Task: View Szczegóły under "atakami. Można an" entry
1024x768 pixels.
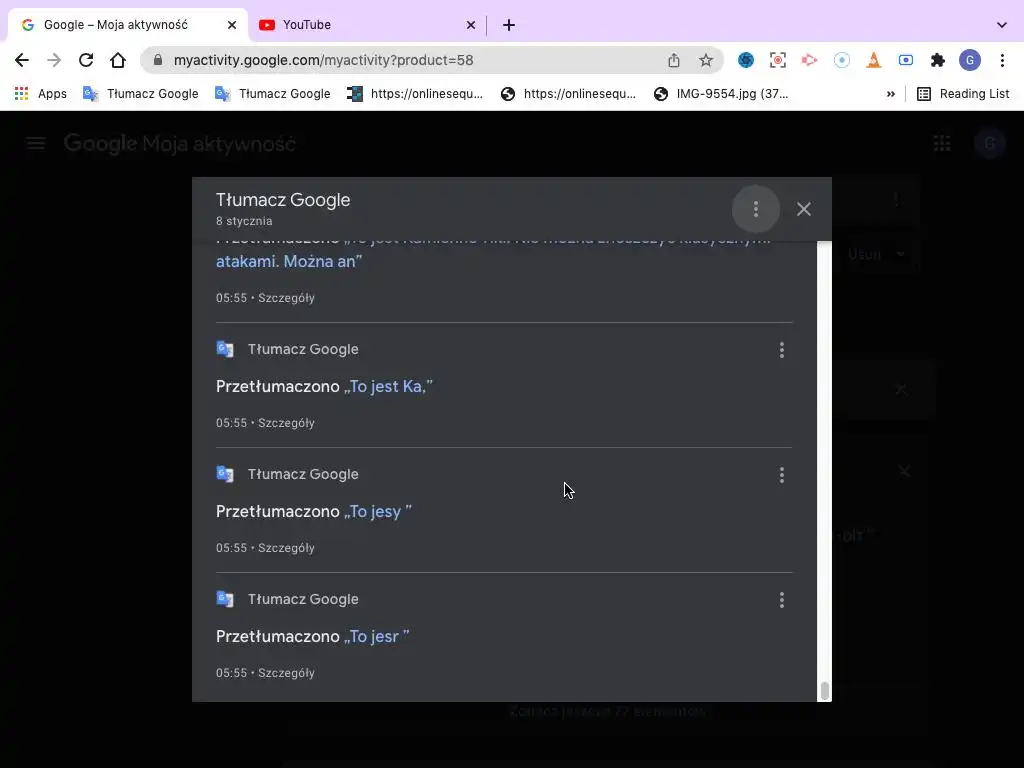Action: pyautogui.click(x=286, y=298)
